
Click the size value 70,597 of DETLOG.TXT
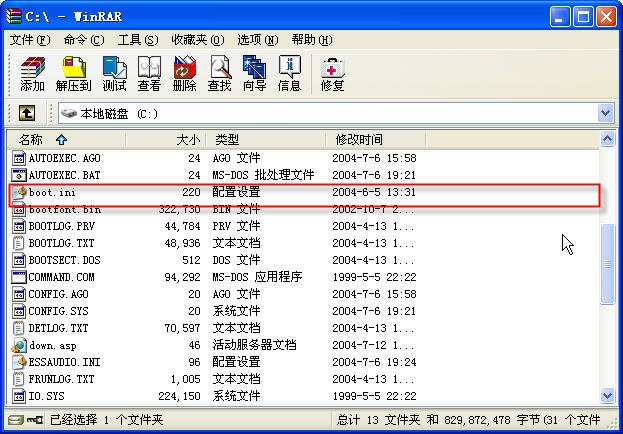[182, 328]
